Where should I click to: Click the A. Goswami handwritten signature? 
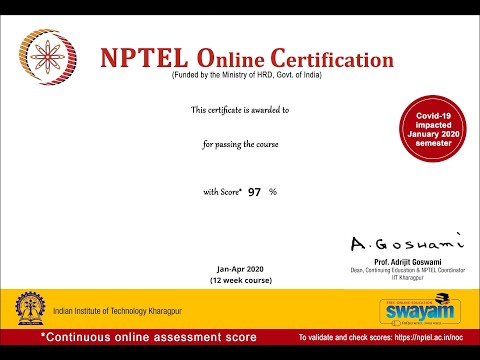pyautogui.click(x=407, y=242)
